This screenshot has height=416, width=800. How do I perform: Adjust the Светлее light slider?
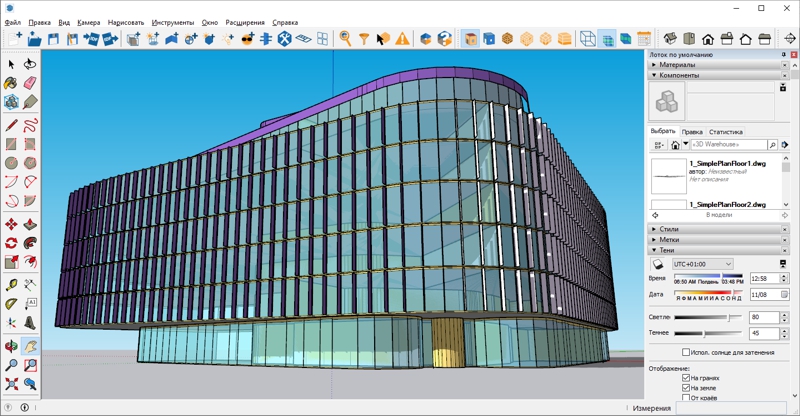[708, 317]
